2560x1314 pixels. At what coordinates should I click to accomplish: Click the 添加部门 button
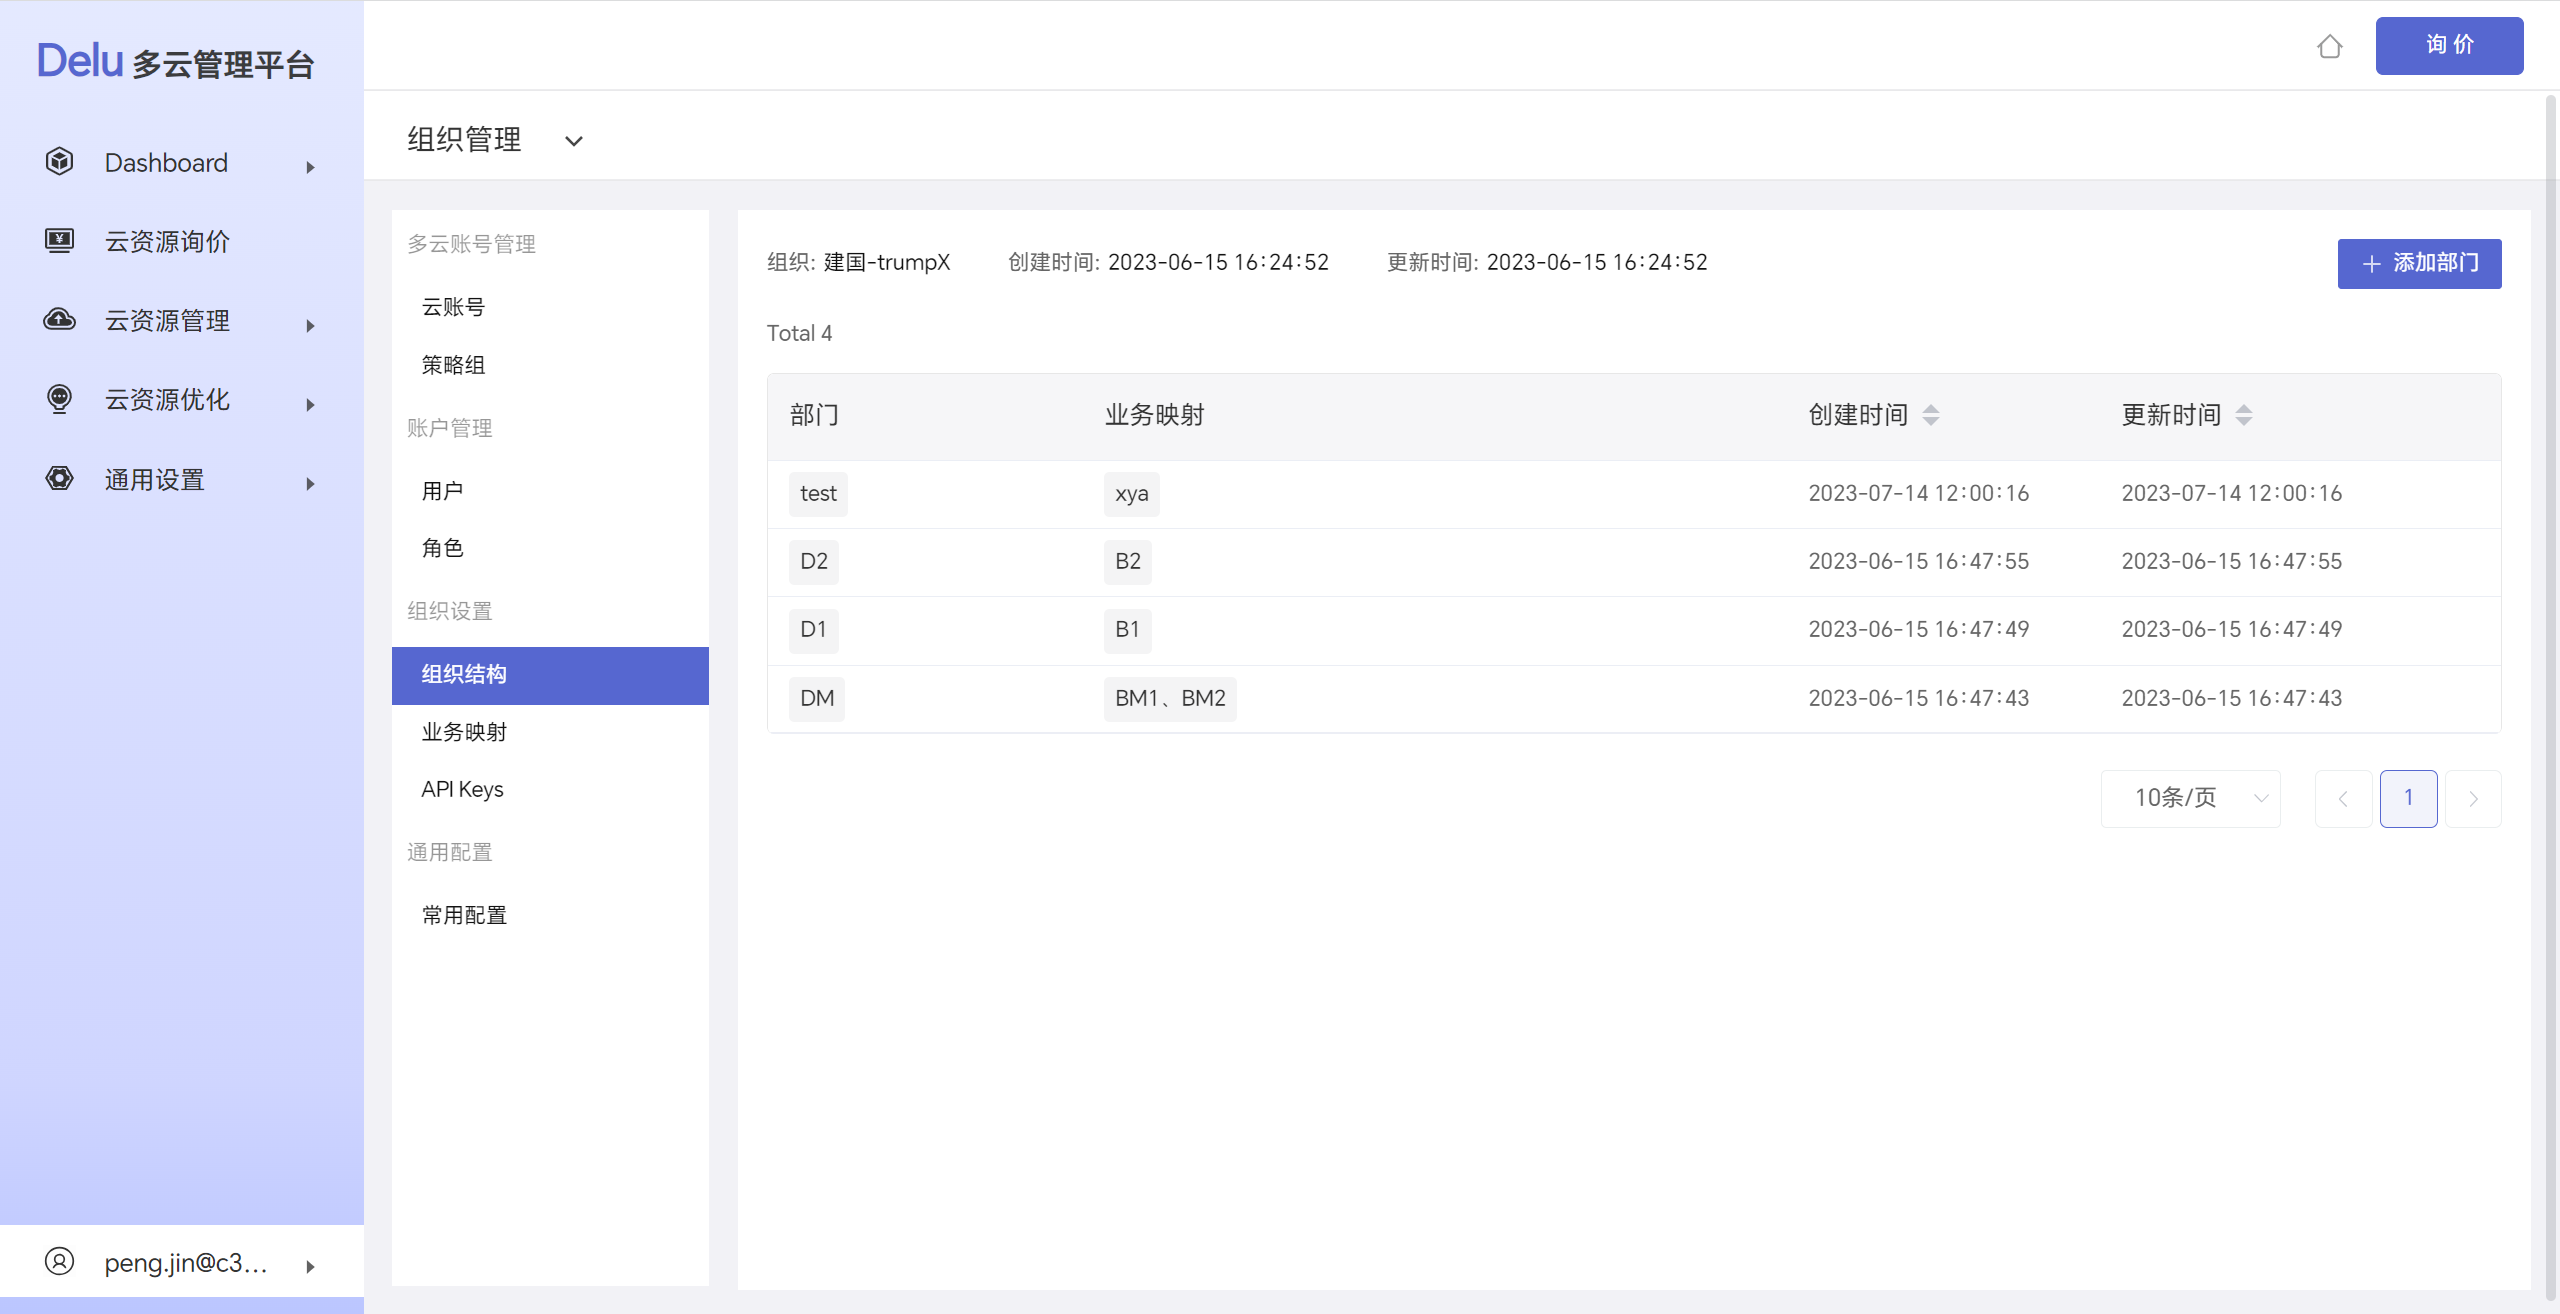[x=2418, y=263]
